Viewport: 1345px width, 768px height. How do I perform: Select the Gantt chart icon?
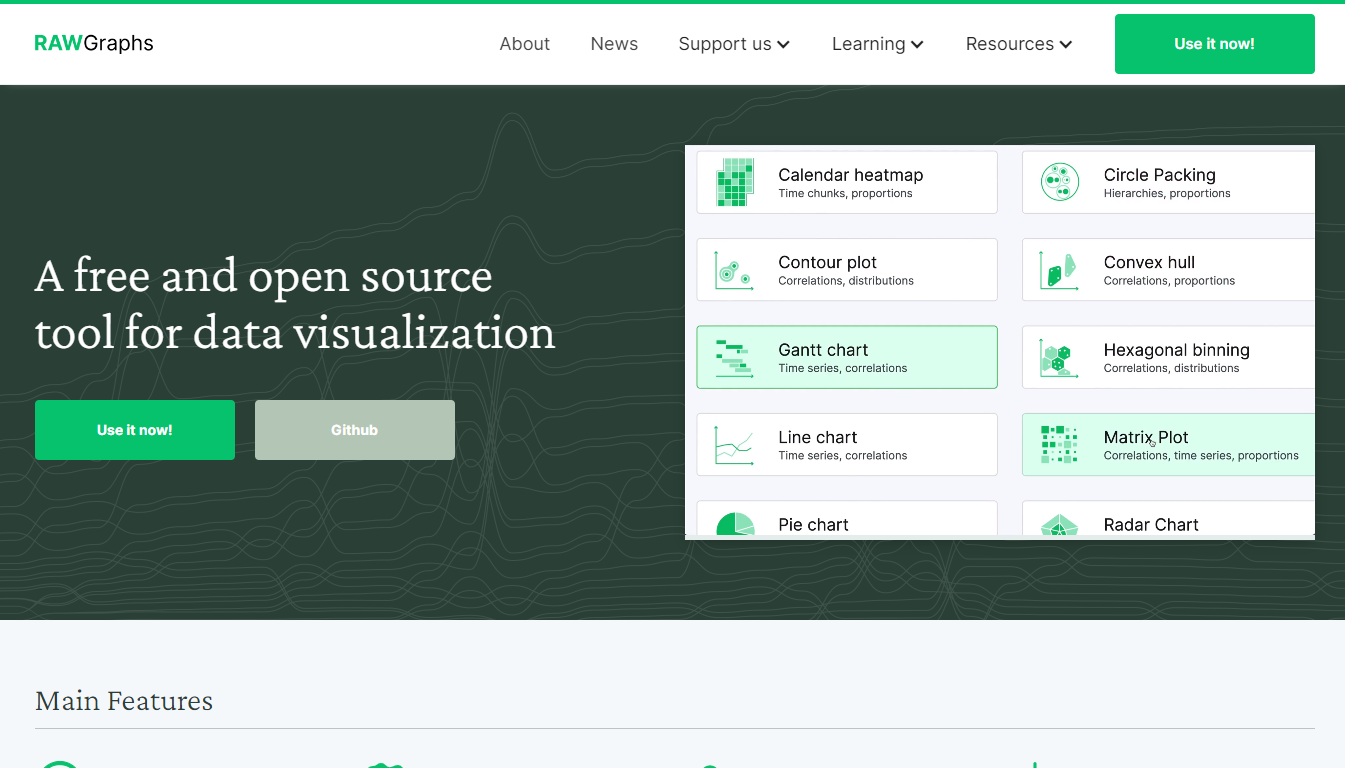pos(735,357)
